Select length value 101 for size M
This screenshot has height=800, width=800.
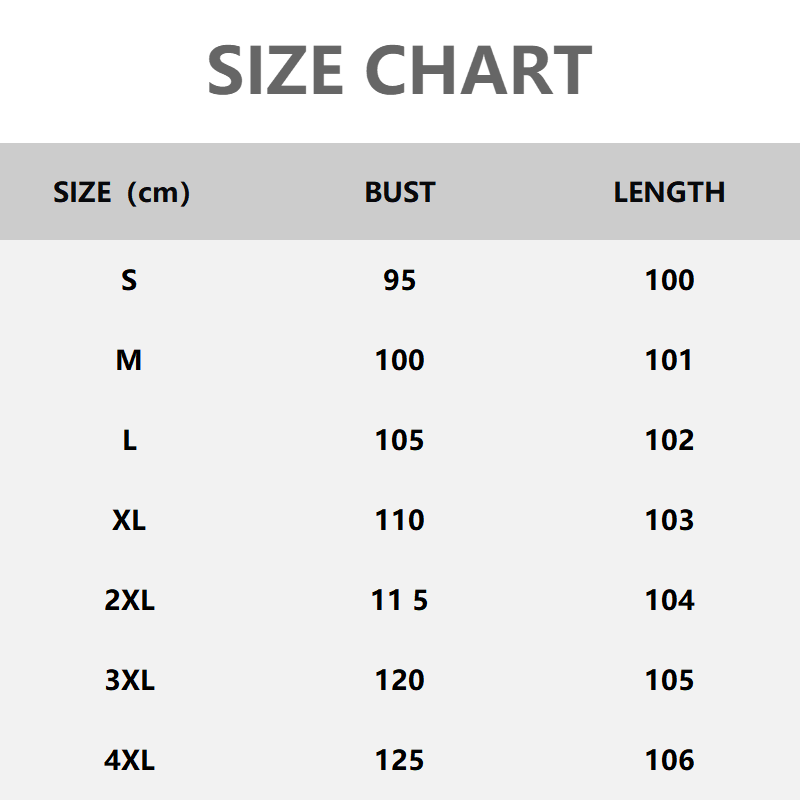coord(669,360)
